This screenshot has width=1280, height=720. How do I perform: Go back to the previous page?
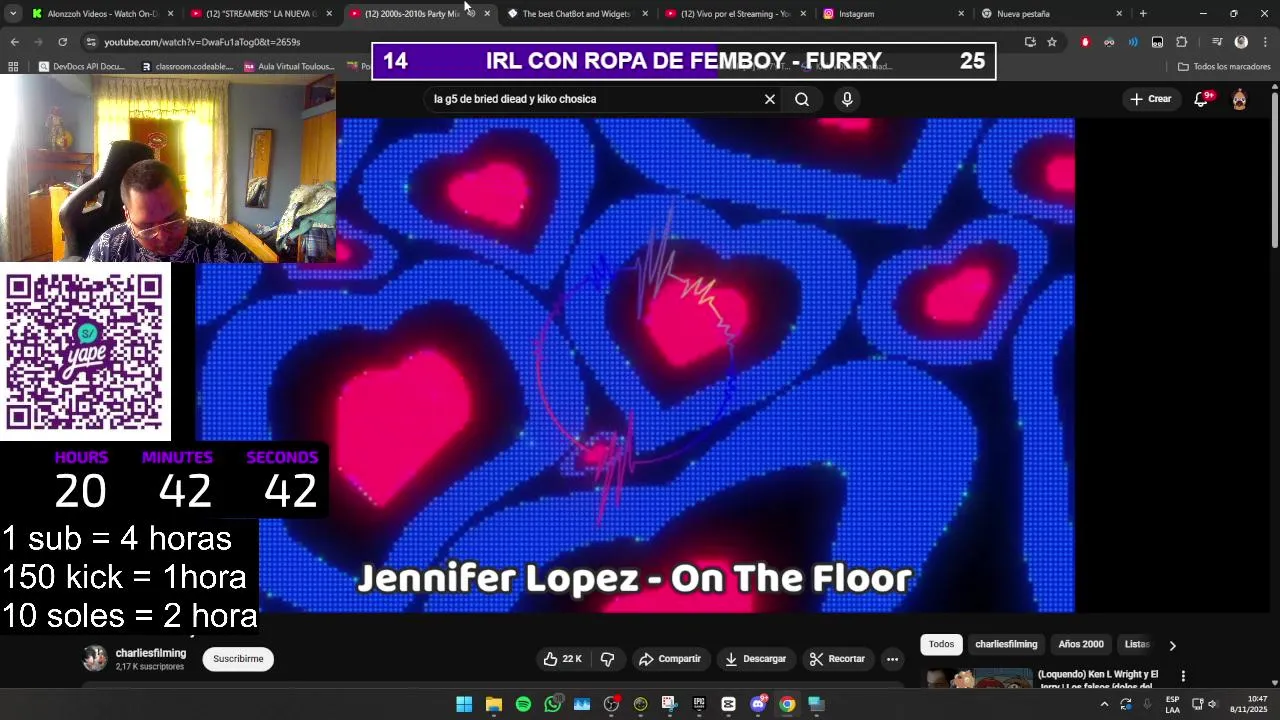coord(14,42)
